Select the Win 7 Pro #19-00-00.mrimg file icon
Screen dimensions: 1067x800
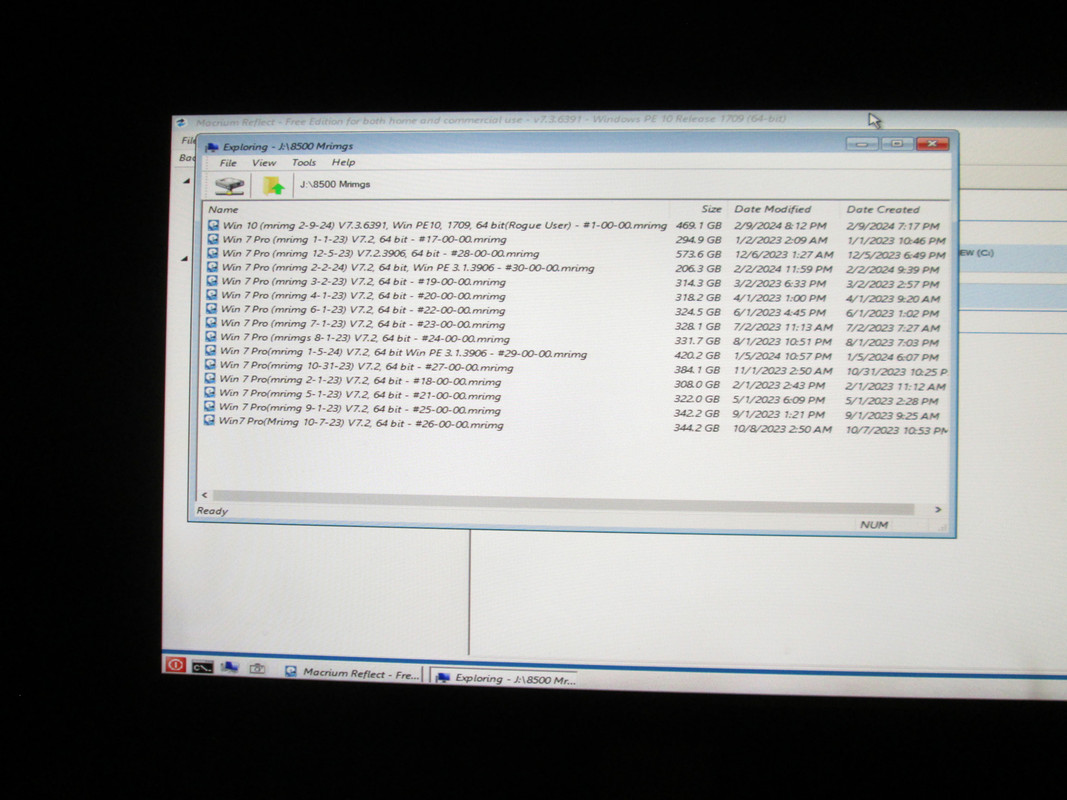click(x=213, y=281)
